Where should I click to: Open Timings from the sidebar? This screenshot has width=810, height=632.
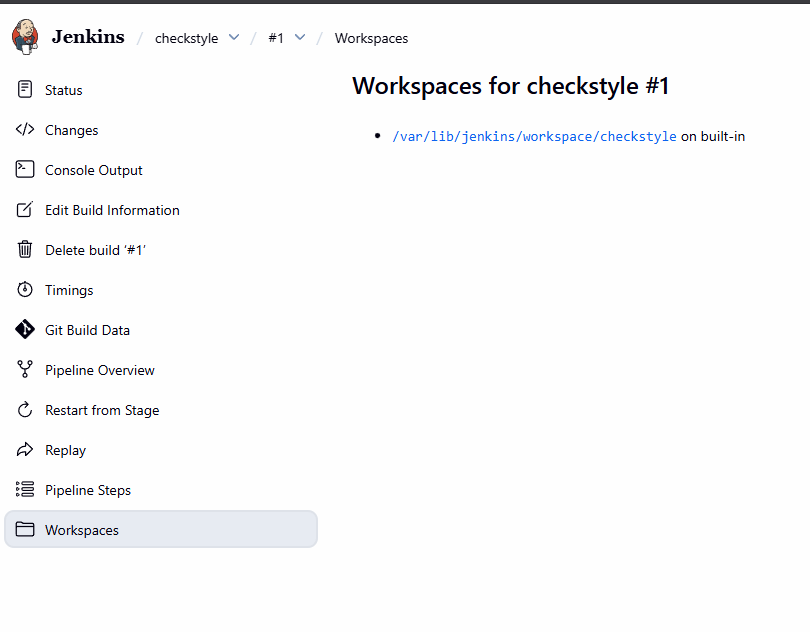tap(161, 289)
